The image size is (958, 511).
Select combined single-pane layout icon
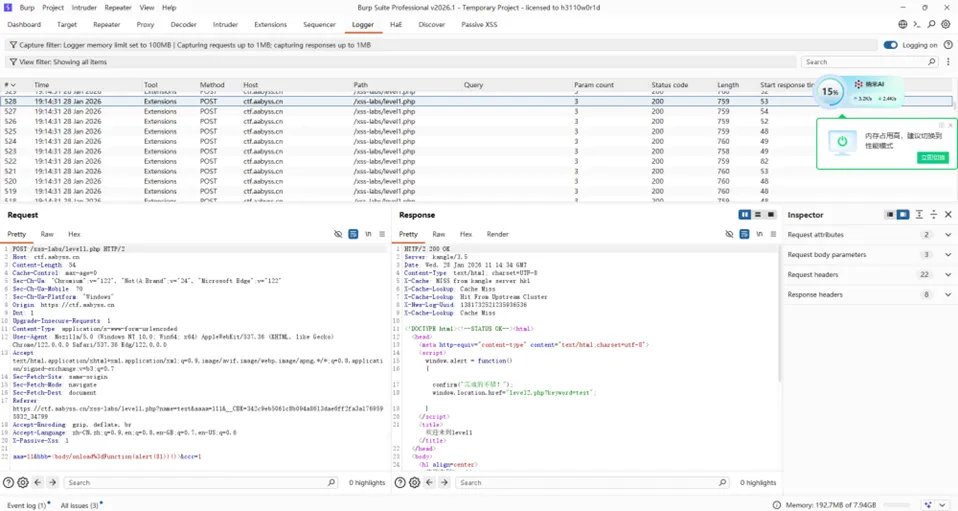tap(771, 215)
